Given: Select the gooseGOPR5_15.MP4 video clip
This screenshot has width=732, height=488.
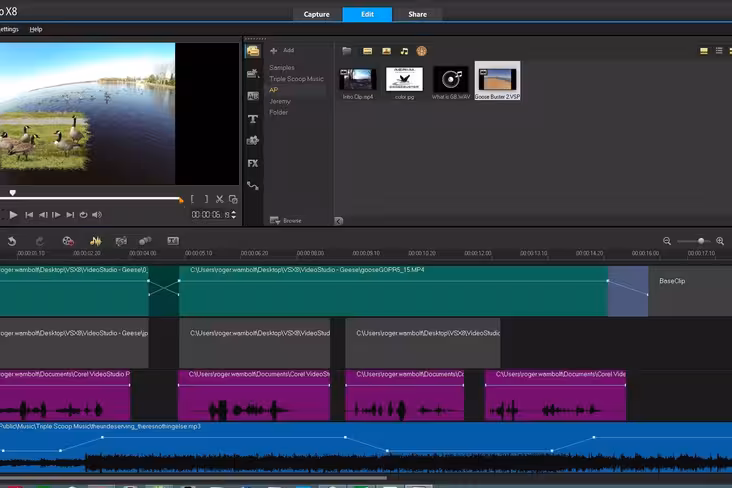Looking at the screenshot, I should (x=393, y=291).
